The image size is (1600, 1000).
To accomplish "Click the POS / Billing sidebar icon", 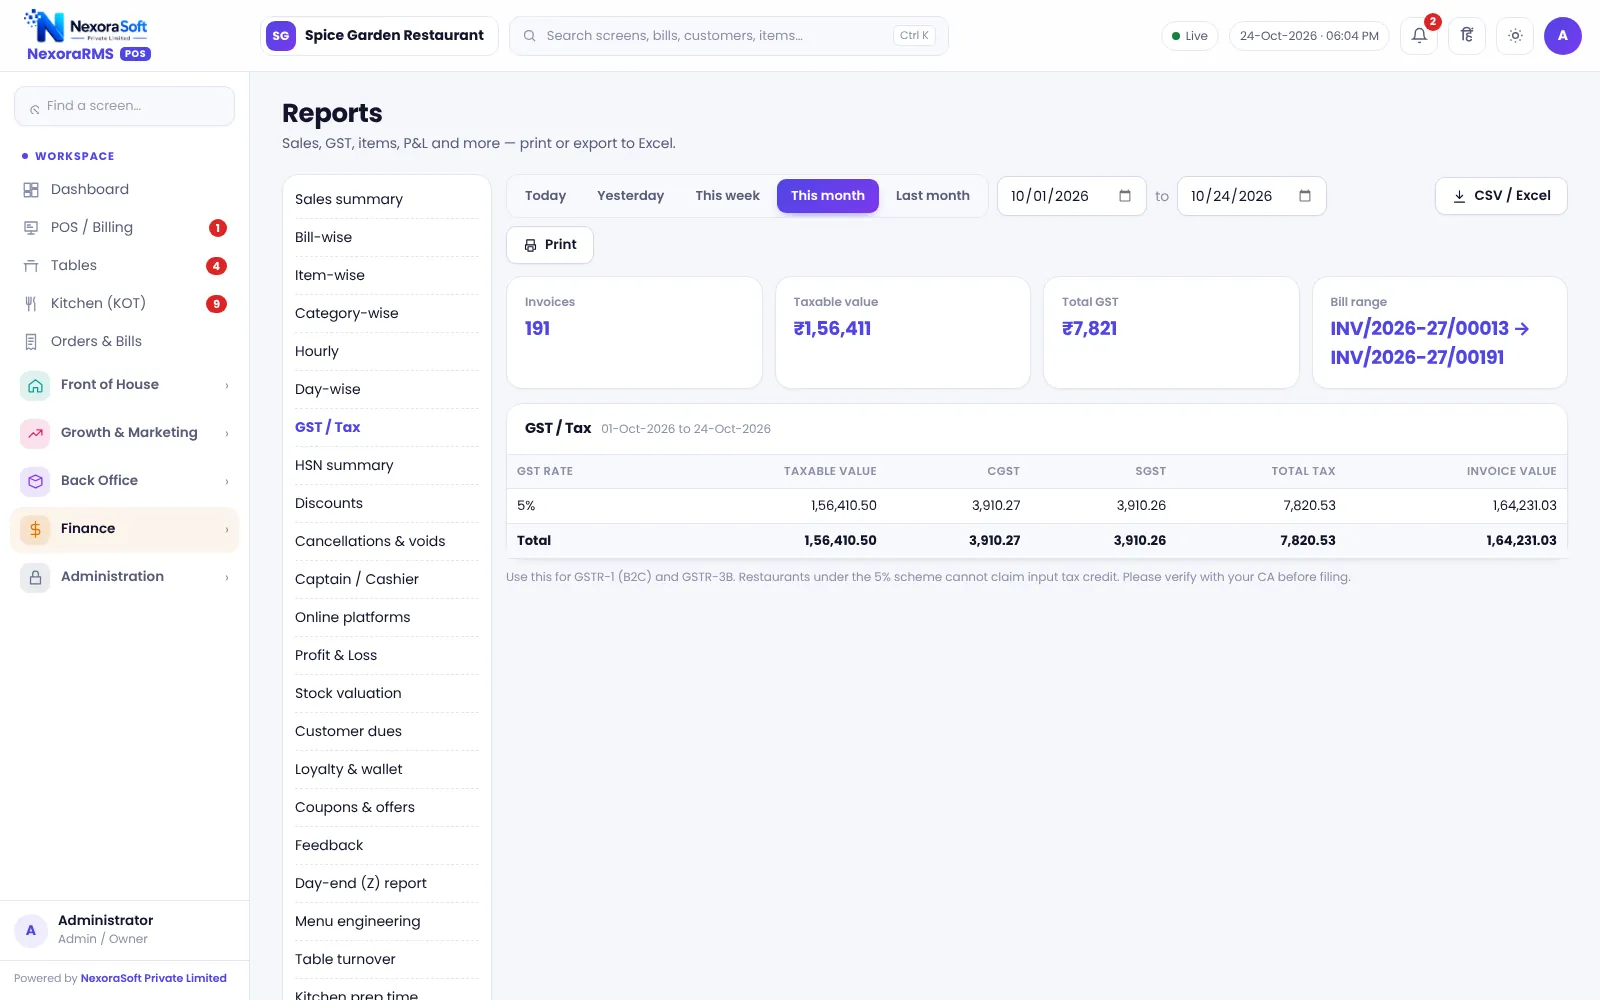I will pos(31,228).
